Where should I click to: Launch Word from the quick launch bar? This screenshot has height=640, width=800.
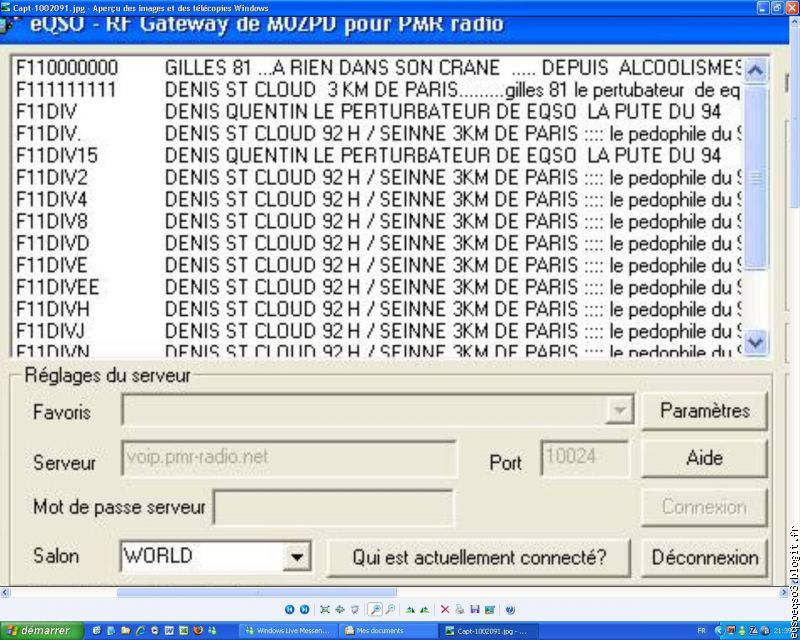169,631
